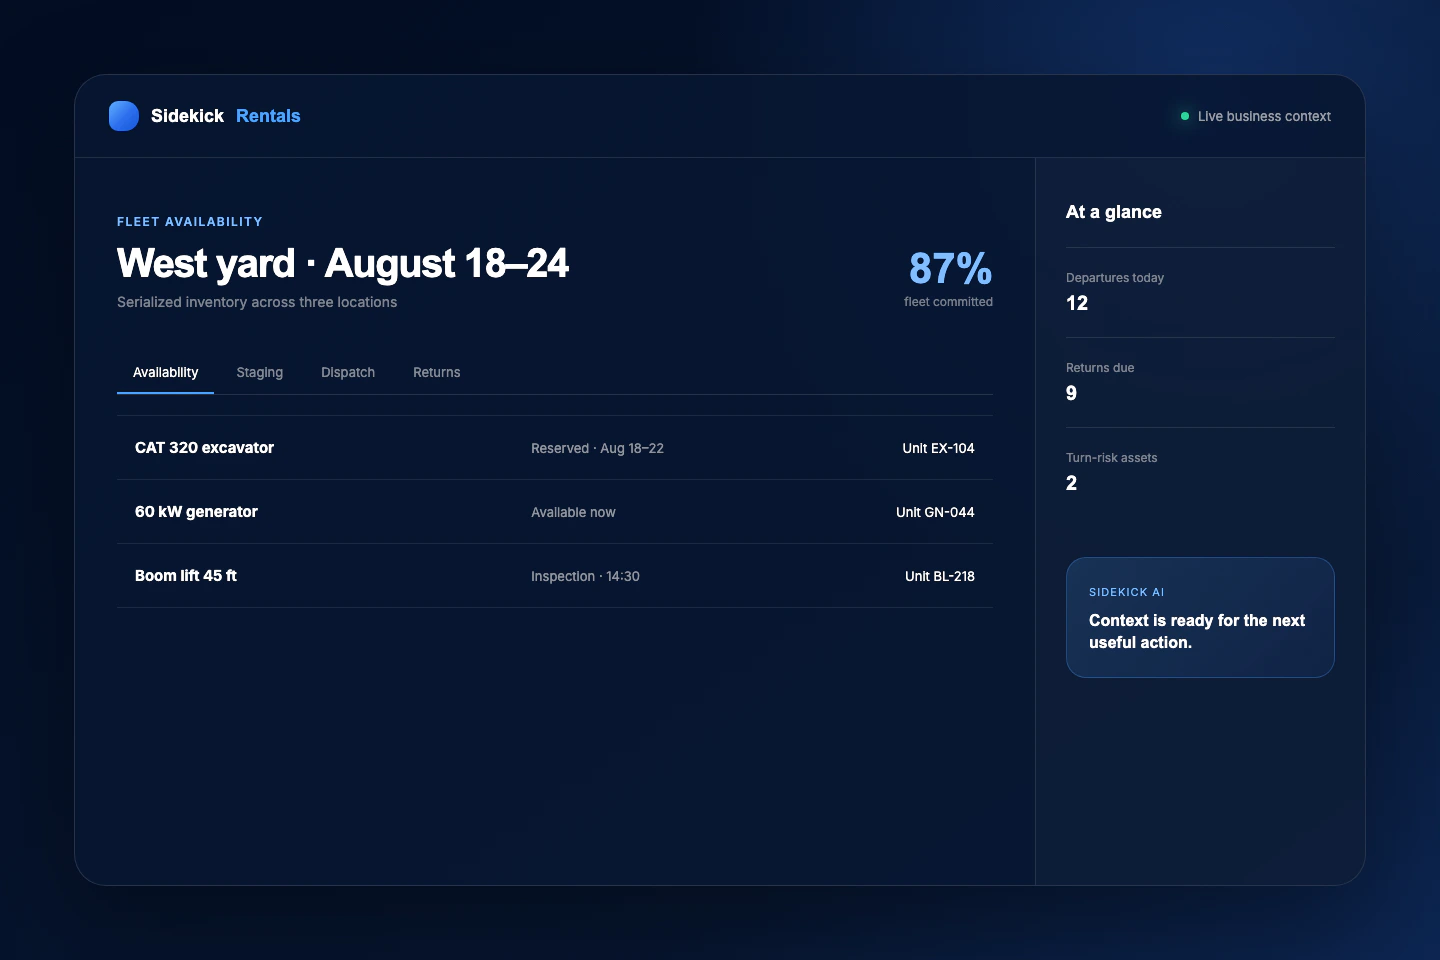Switch to the Staging tab

click(x=260, y=372)
